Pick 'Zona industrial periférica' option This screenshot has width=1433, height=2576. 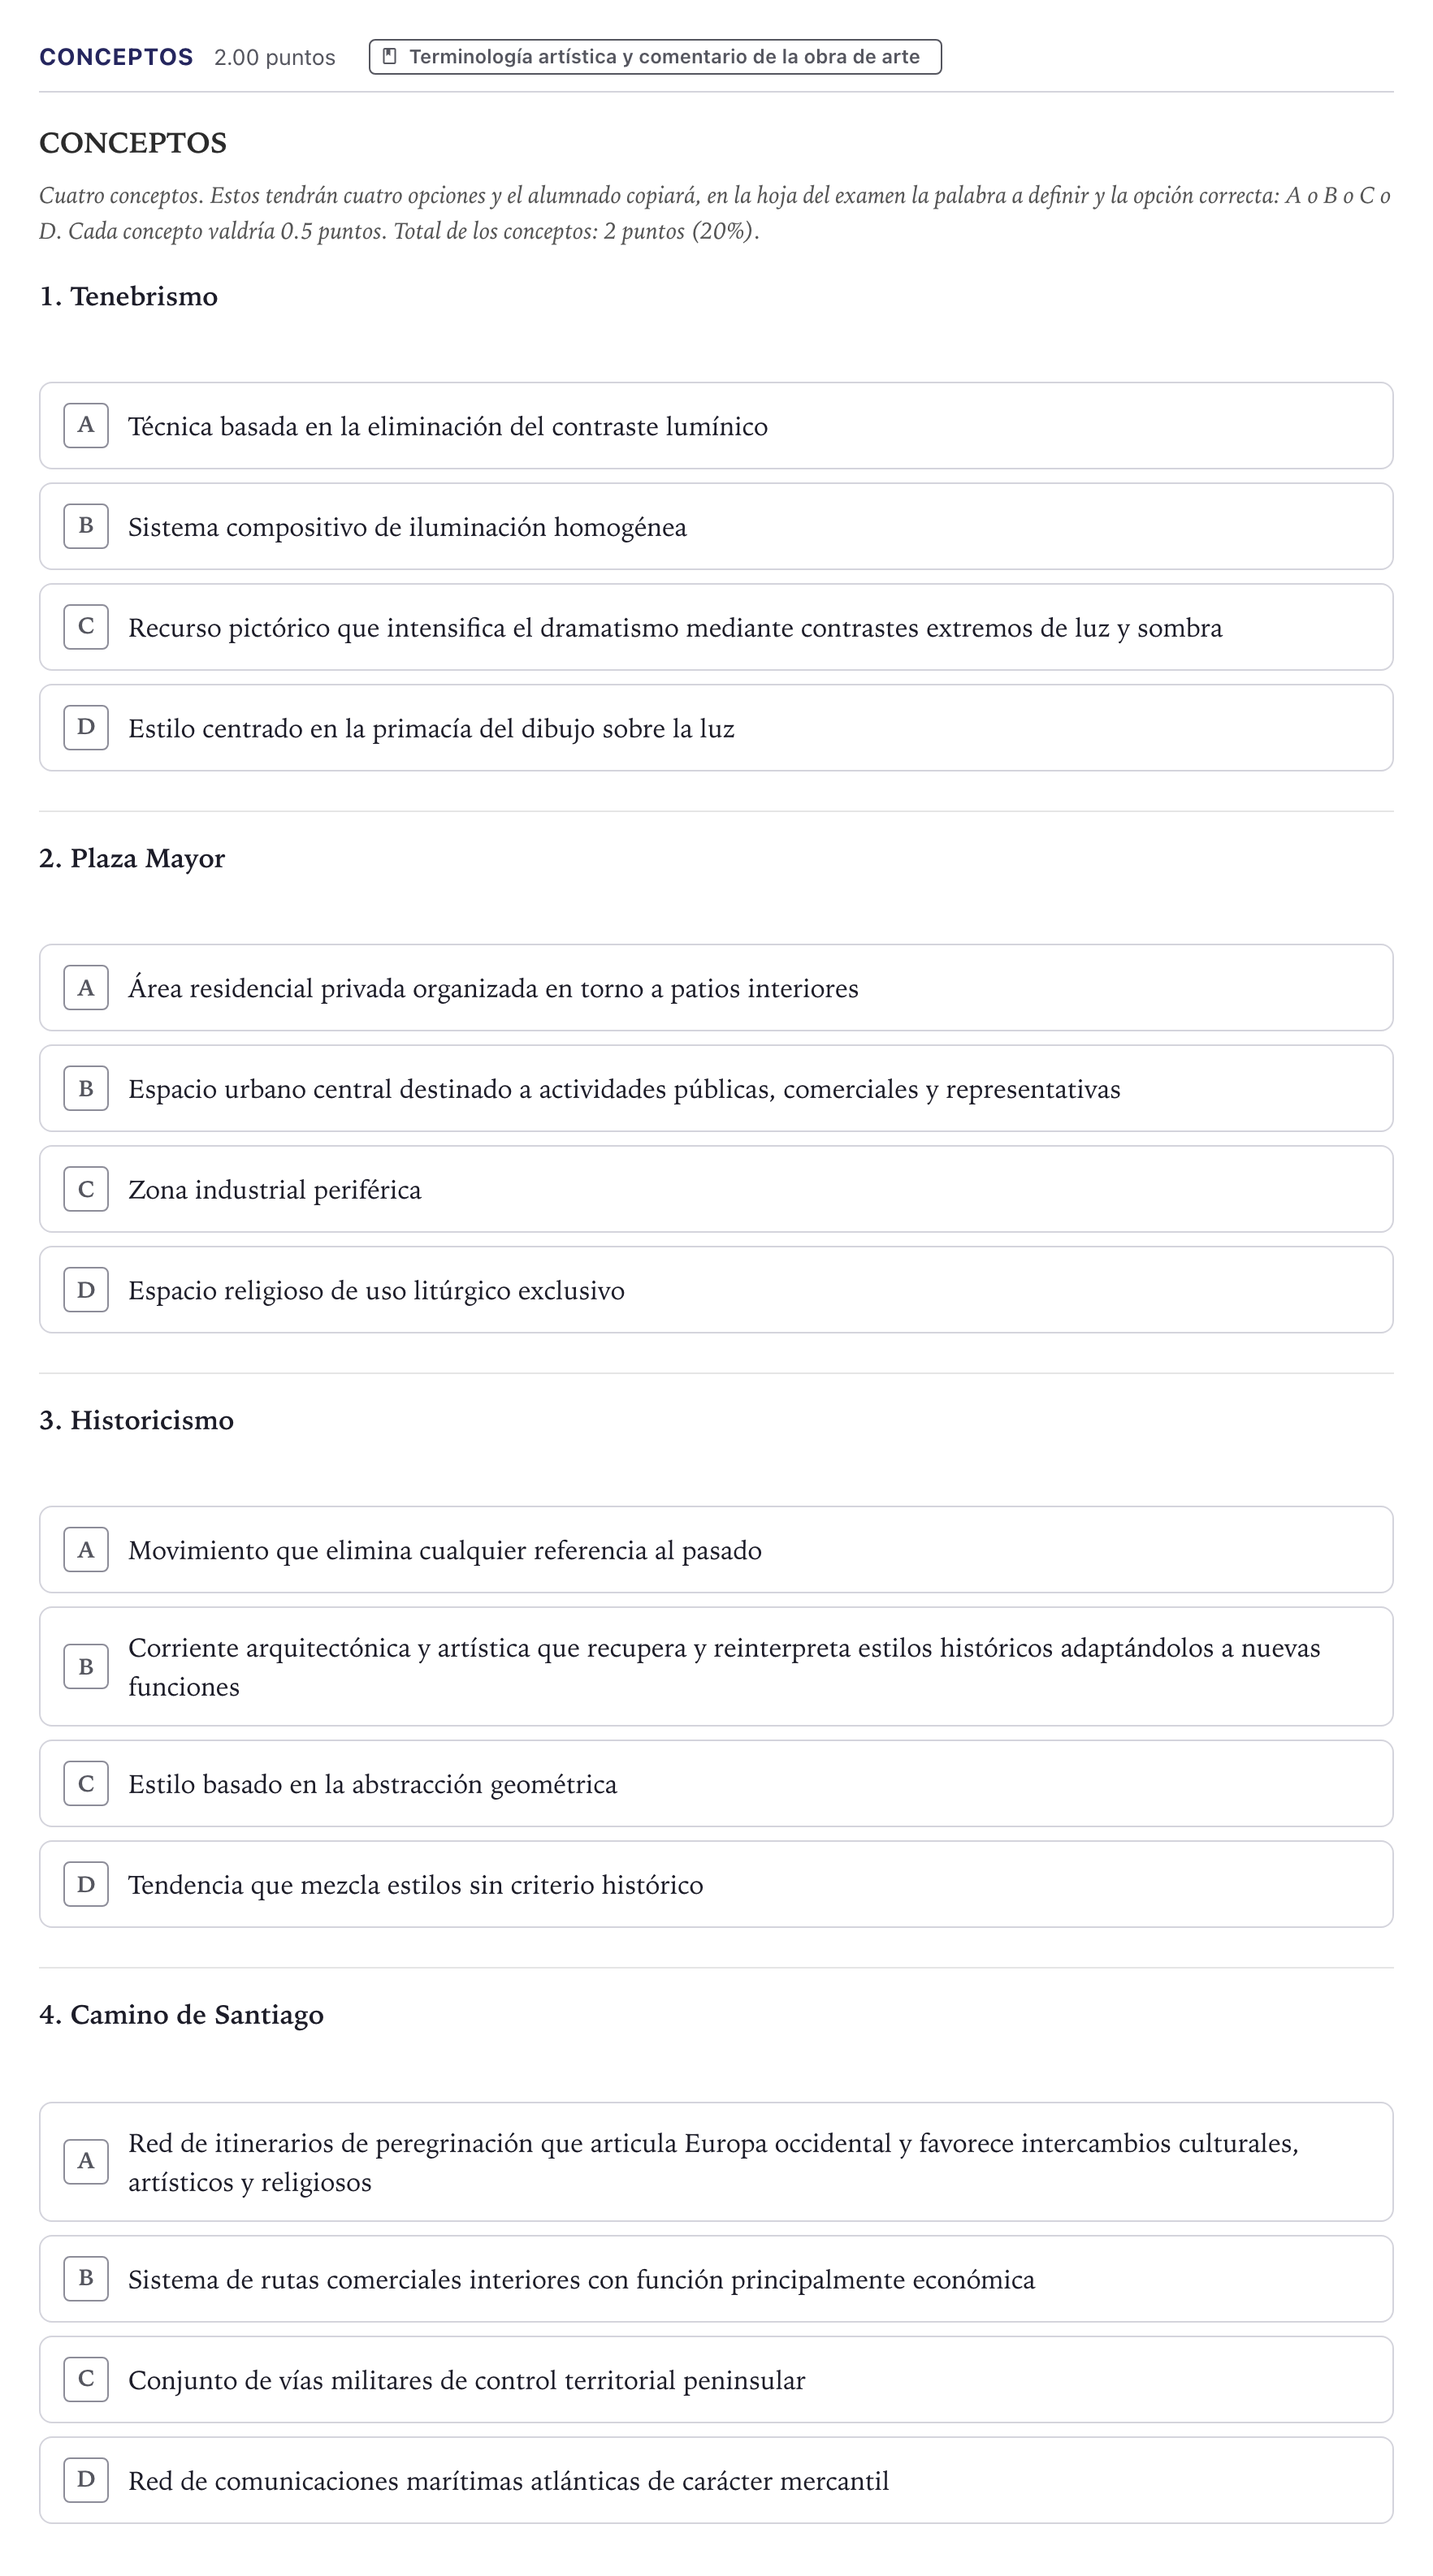point(716,1189)
